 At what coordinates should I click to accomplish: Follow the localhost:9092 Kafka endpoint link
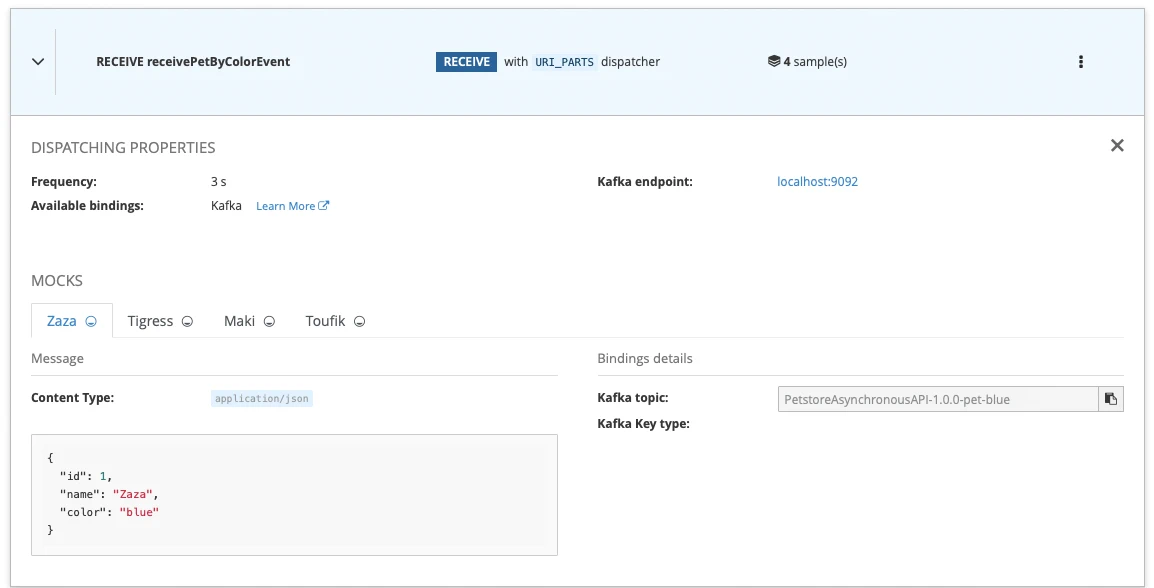[x=817, y=182]
